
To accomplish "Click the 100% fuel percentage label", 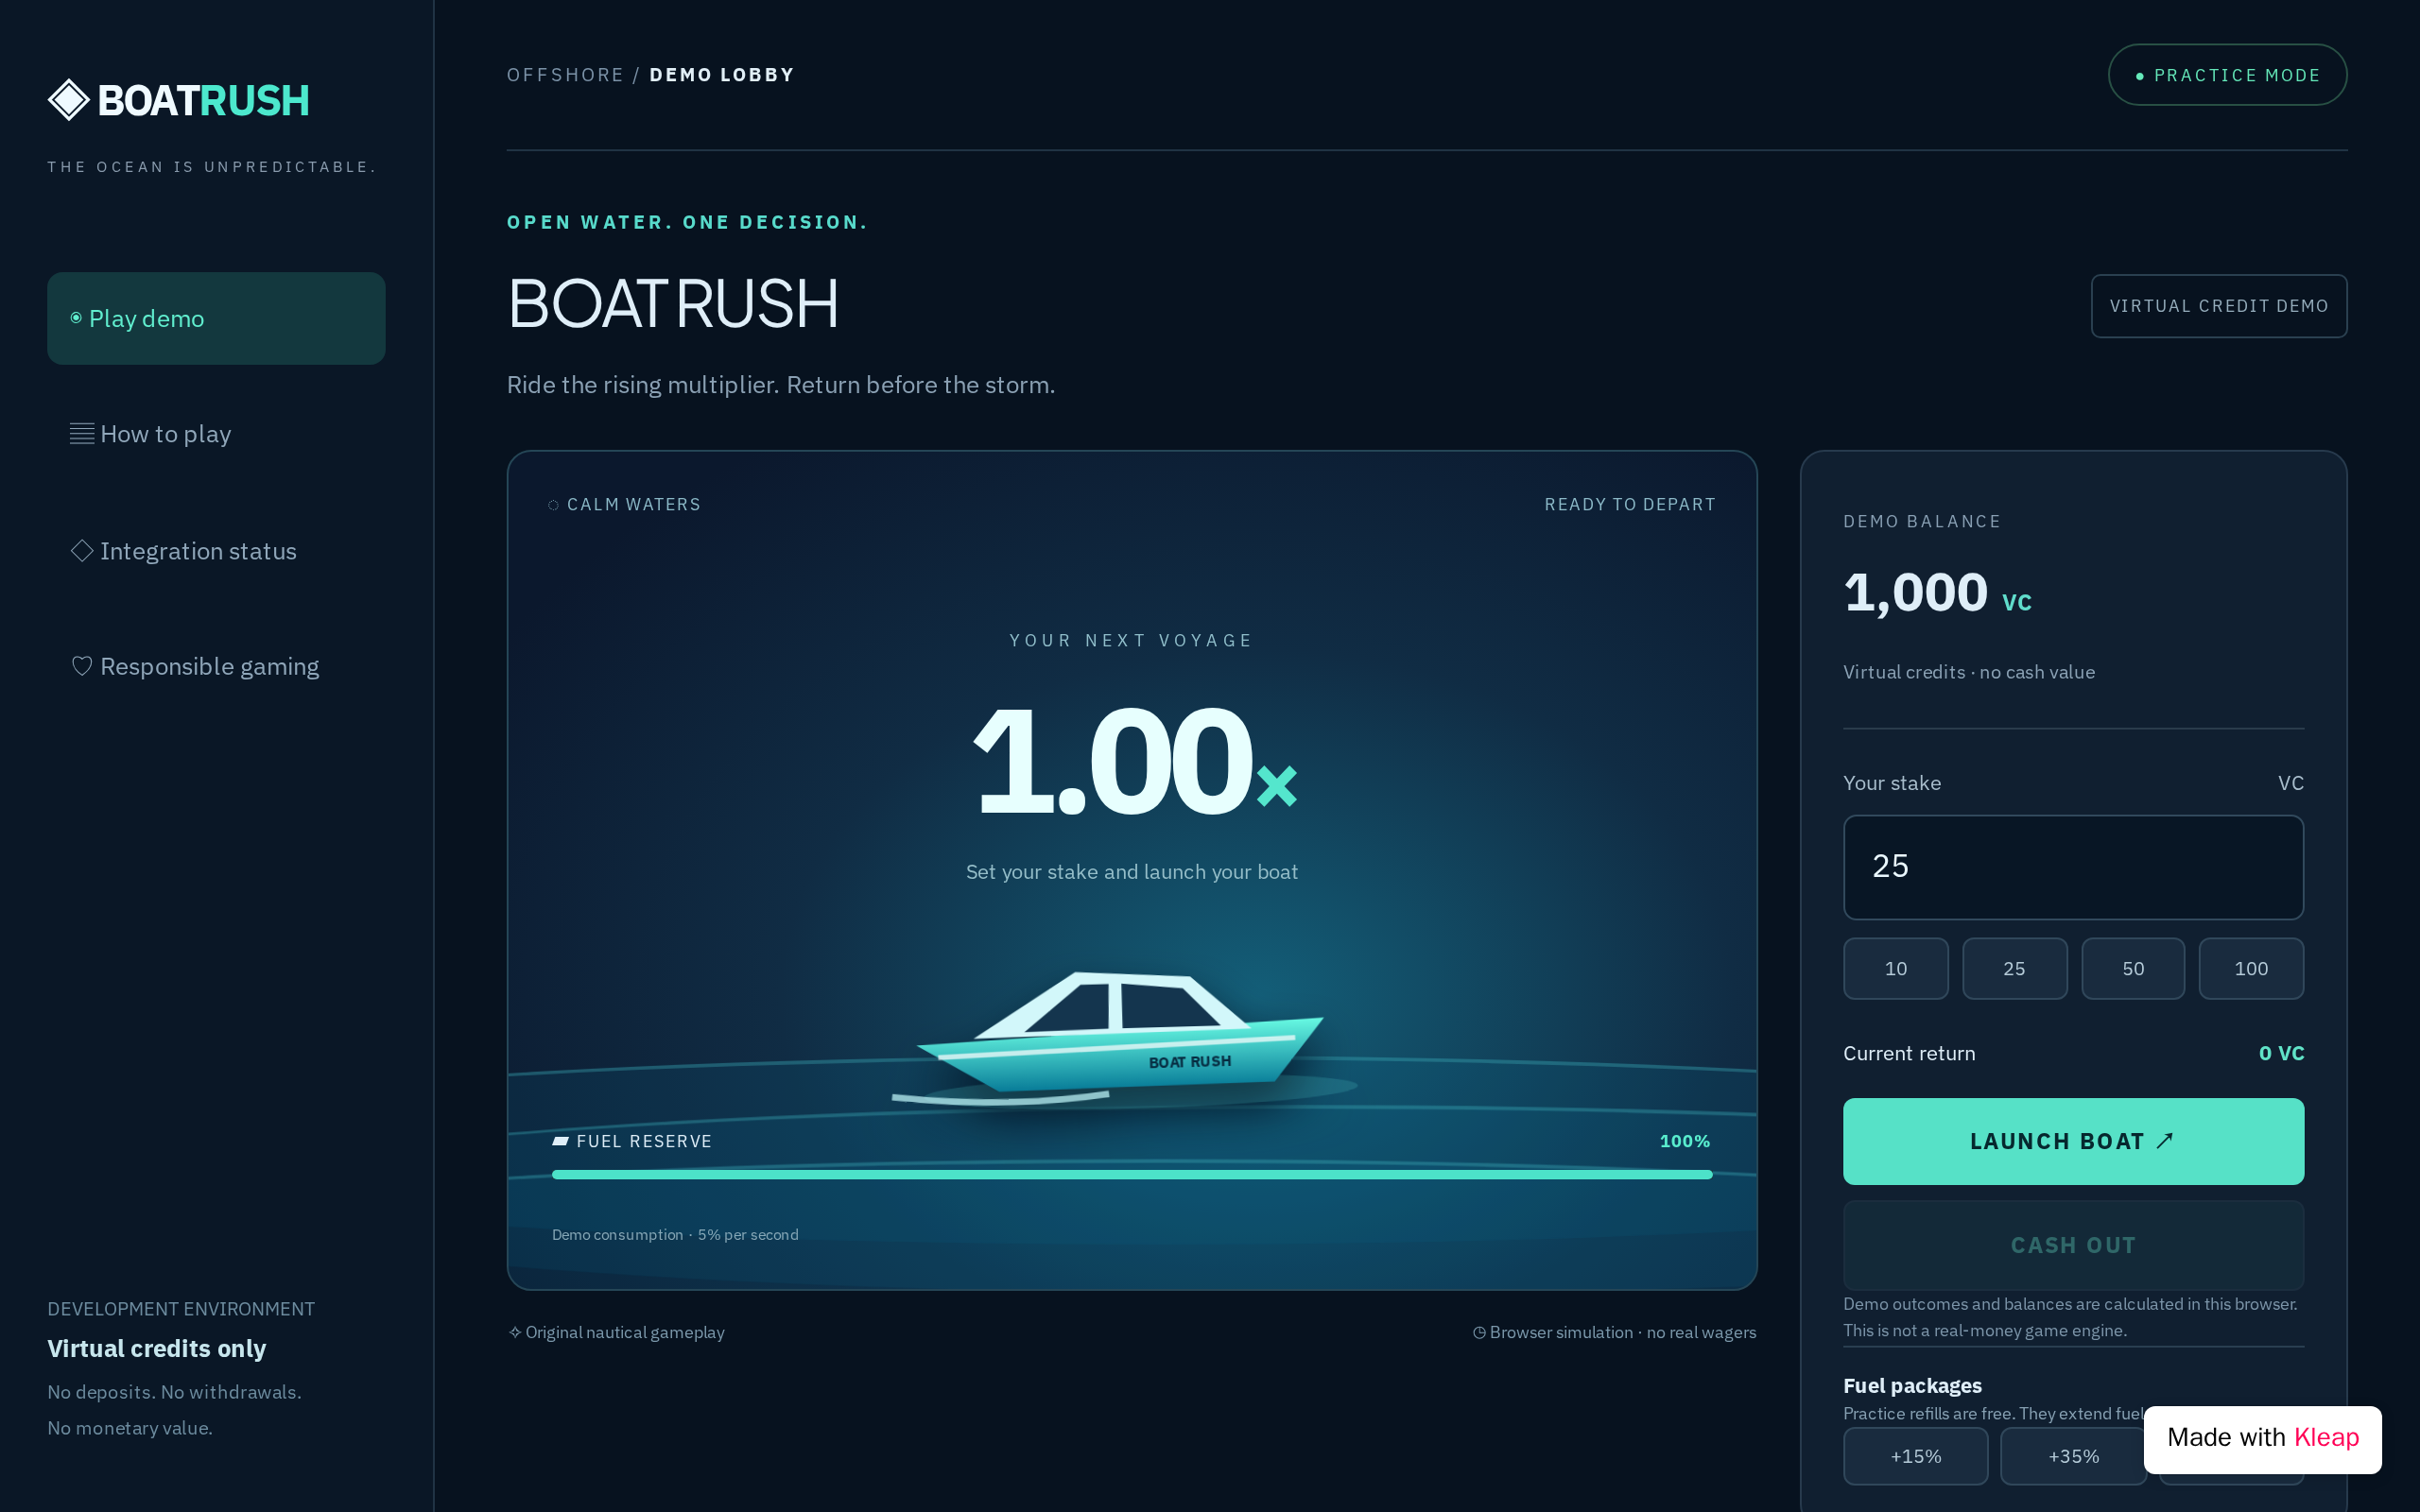I will click(1685, 1141).
